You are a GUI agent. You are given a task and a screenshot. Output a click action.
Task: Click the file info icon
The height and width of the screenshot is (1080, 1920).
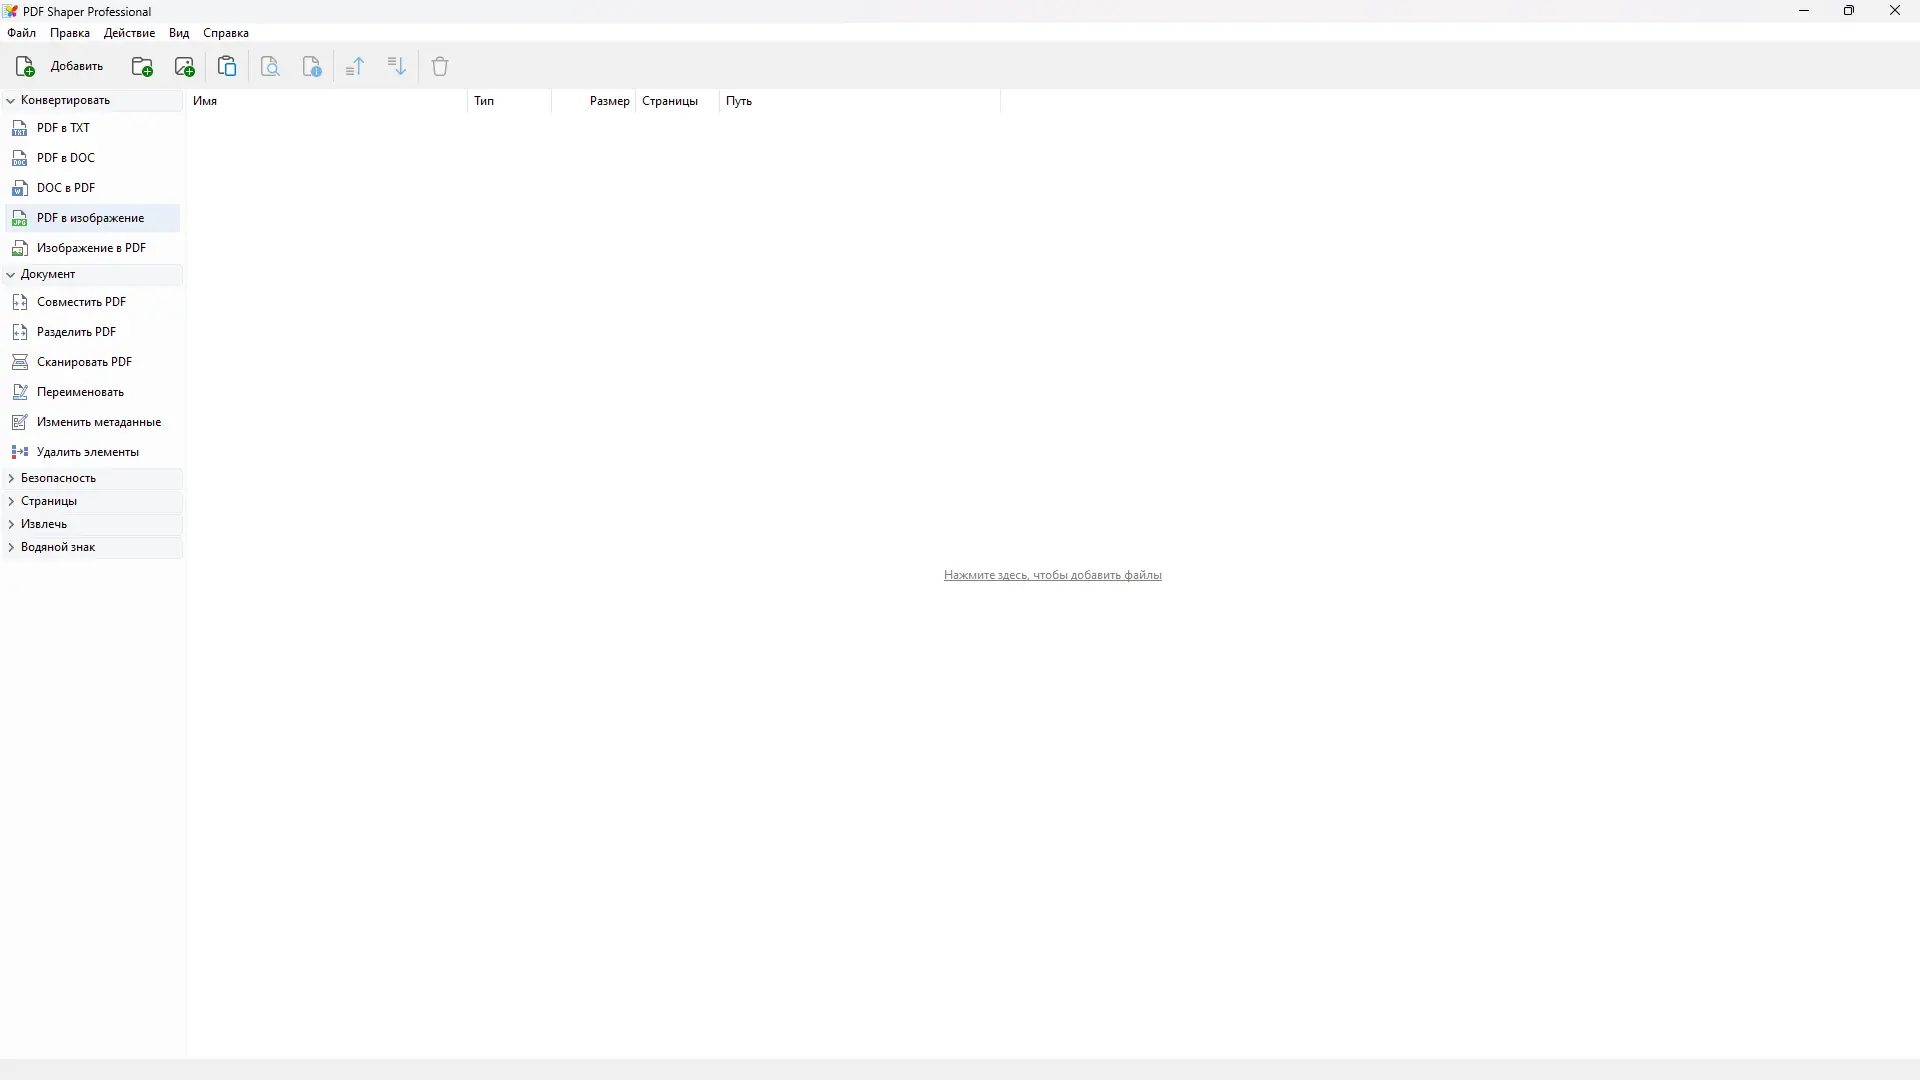312,67
